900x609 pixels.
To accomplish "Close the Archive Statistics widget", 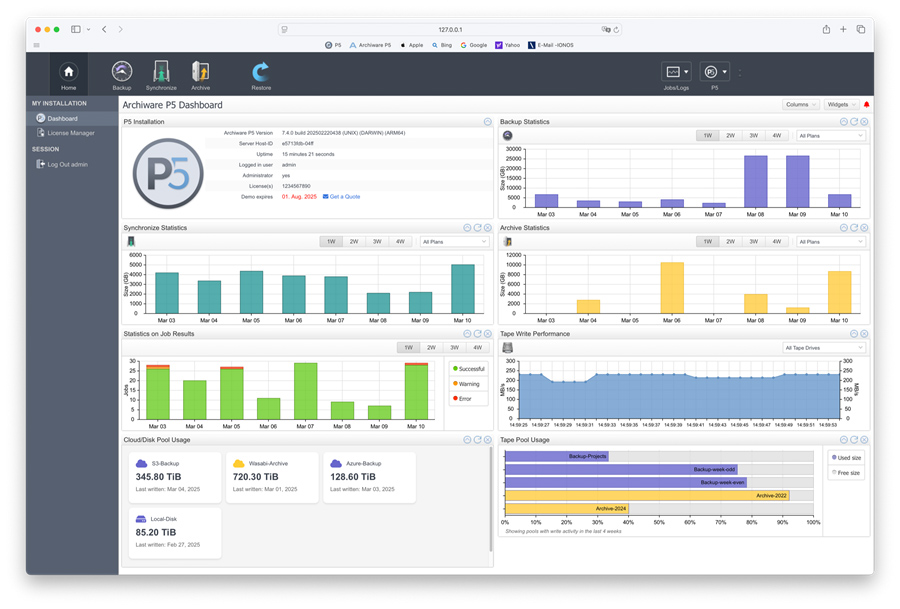I will pos(864,228).
